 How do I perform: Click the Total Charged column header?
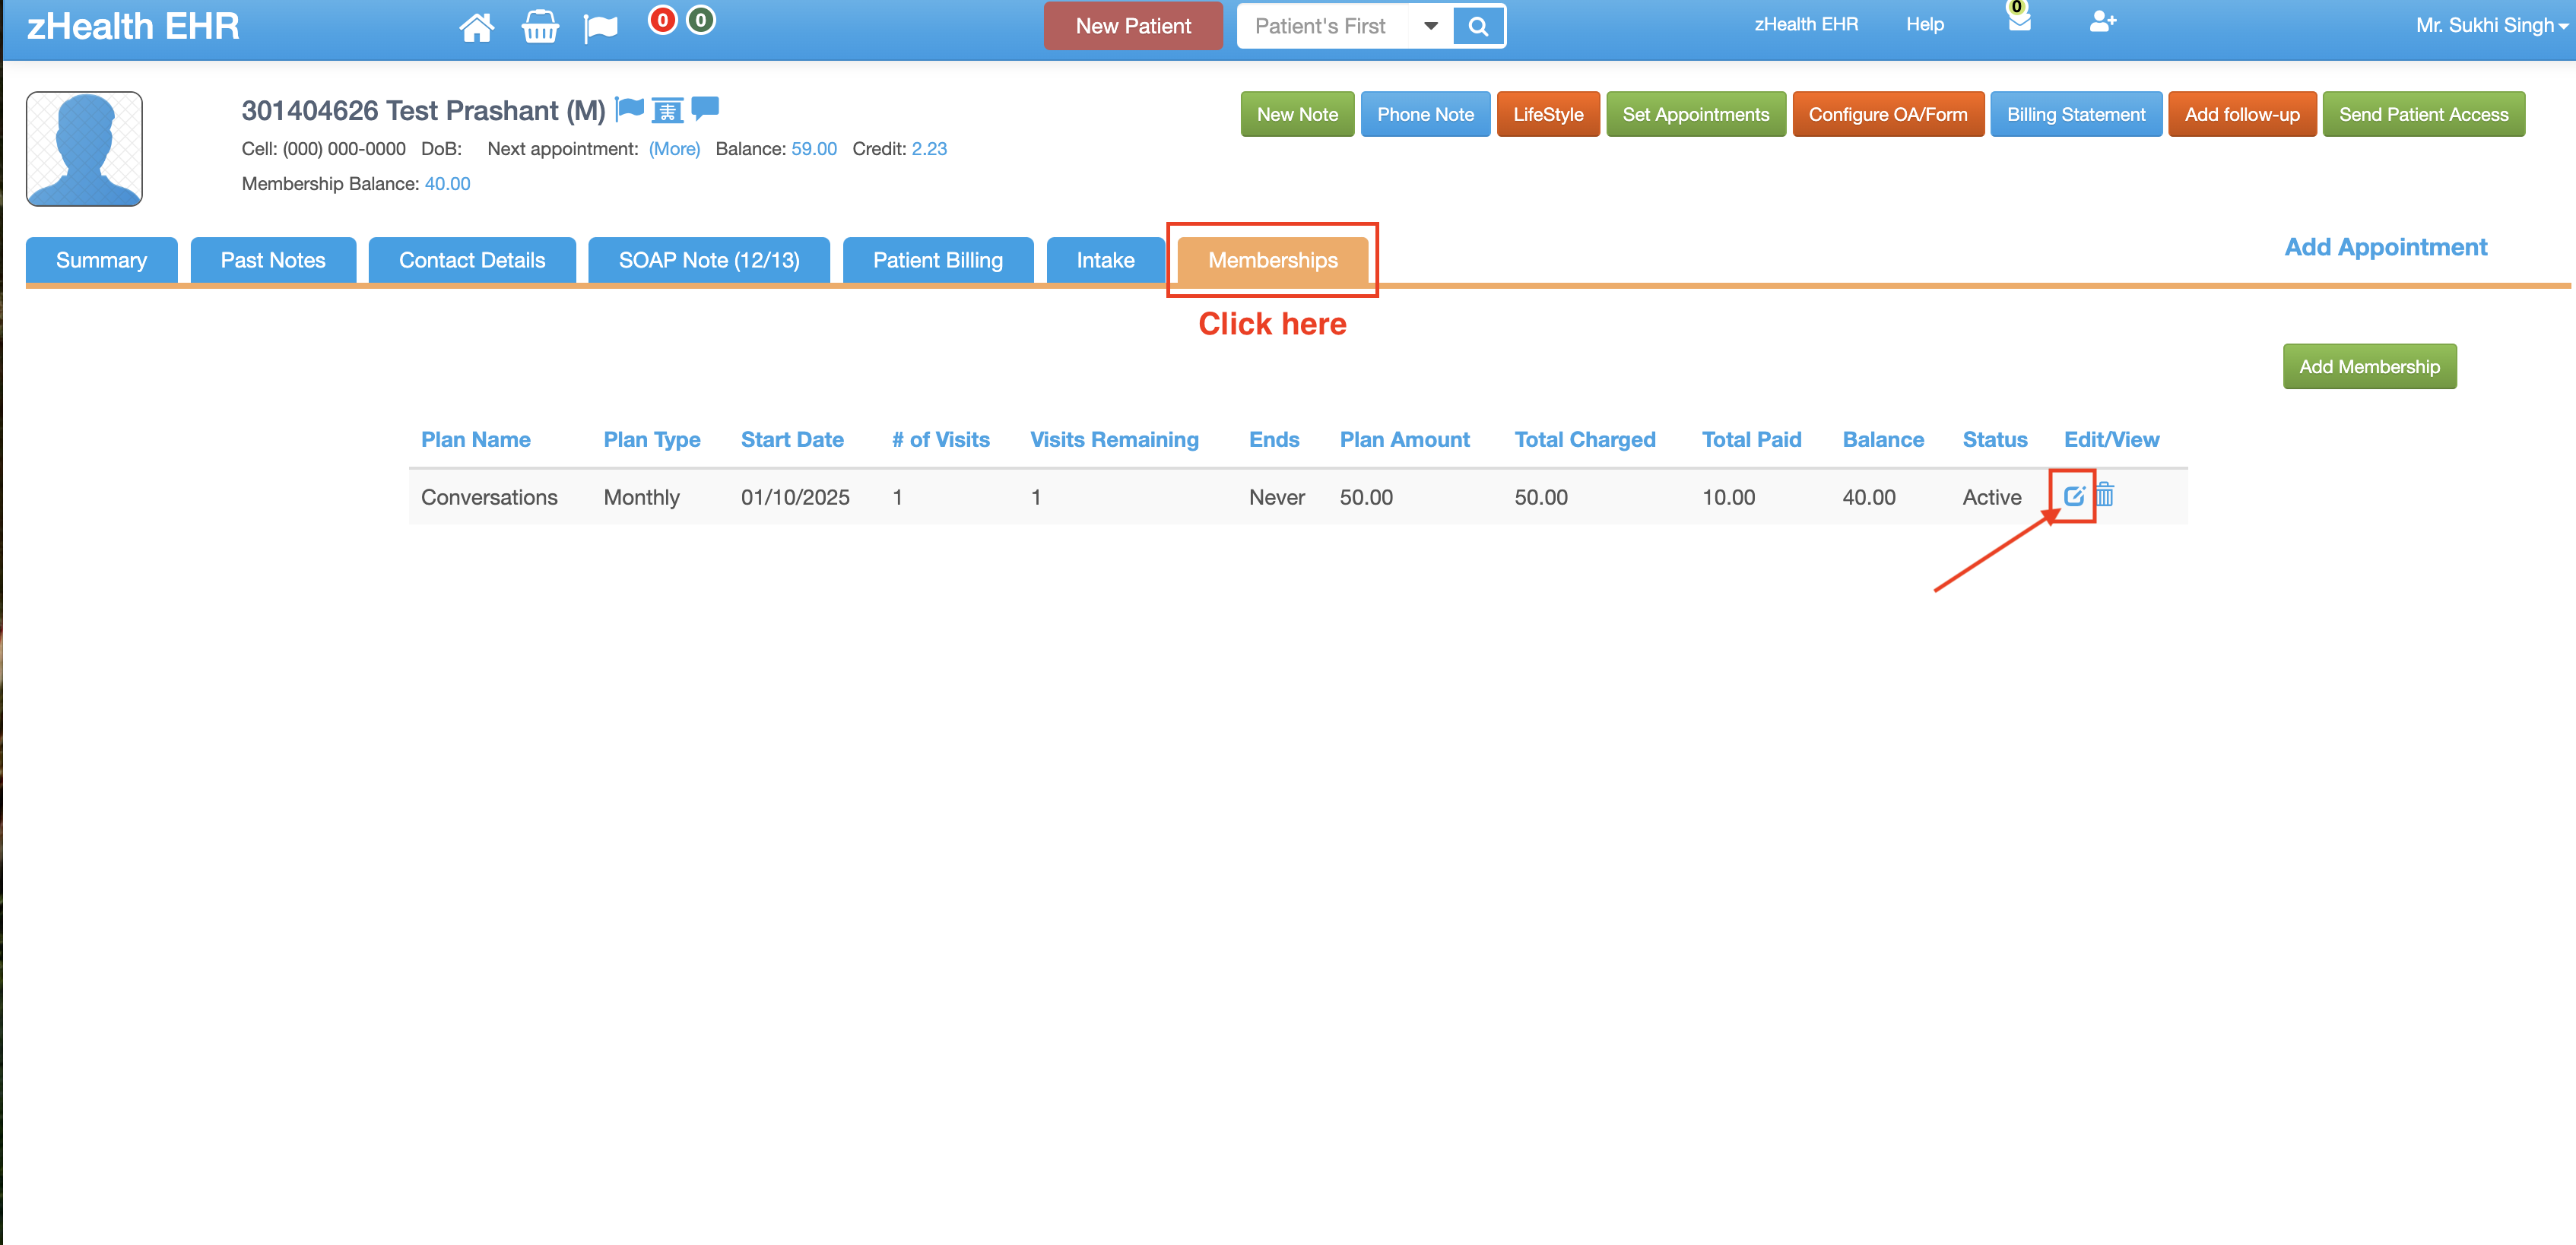(x=1585, y=440)
